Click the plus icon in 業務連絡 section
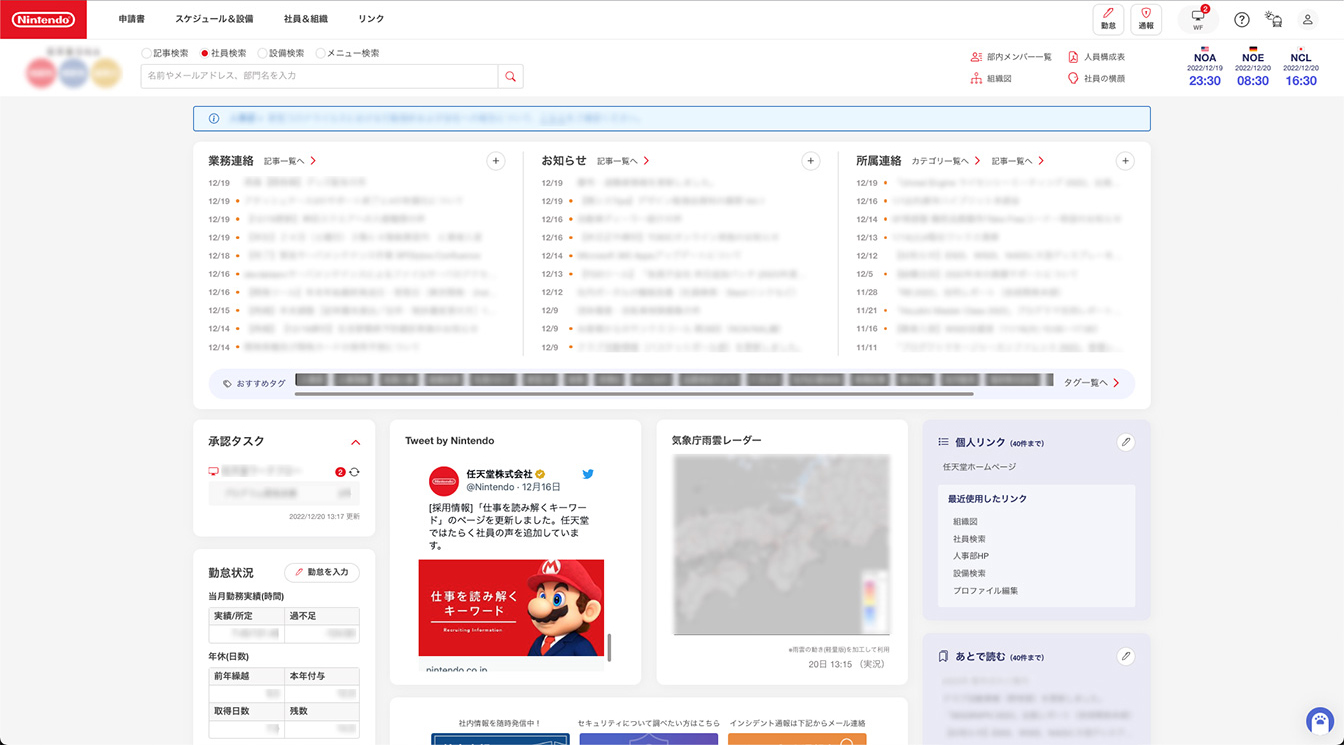The image size is (1344, 745). click(x=496, y=161)
